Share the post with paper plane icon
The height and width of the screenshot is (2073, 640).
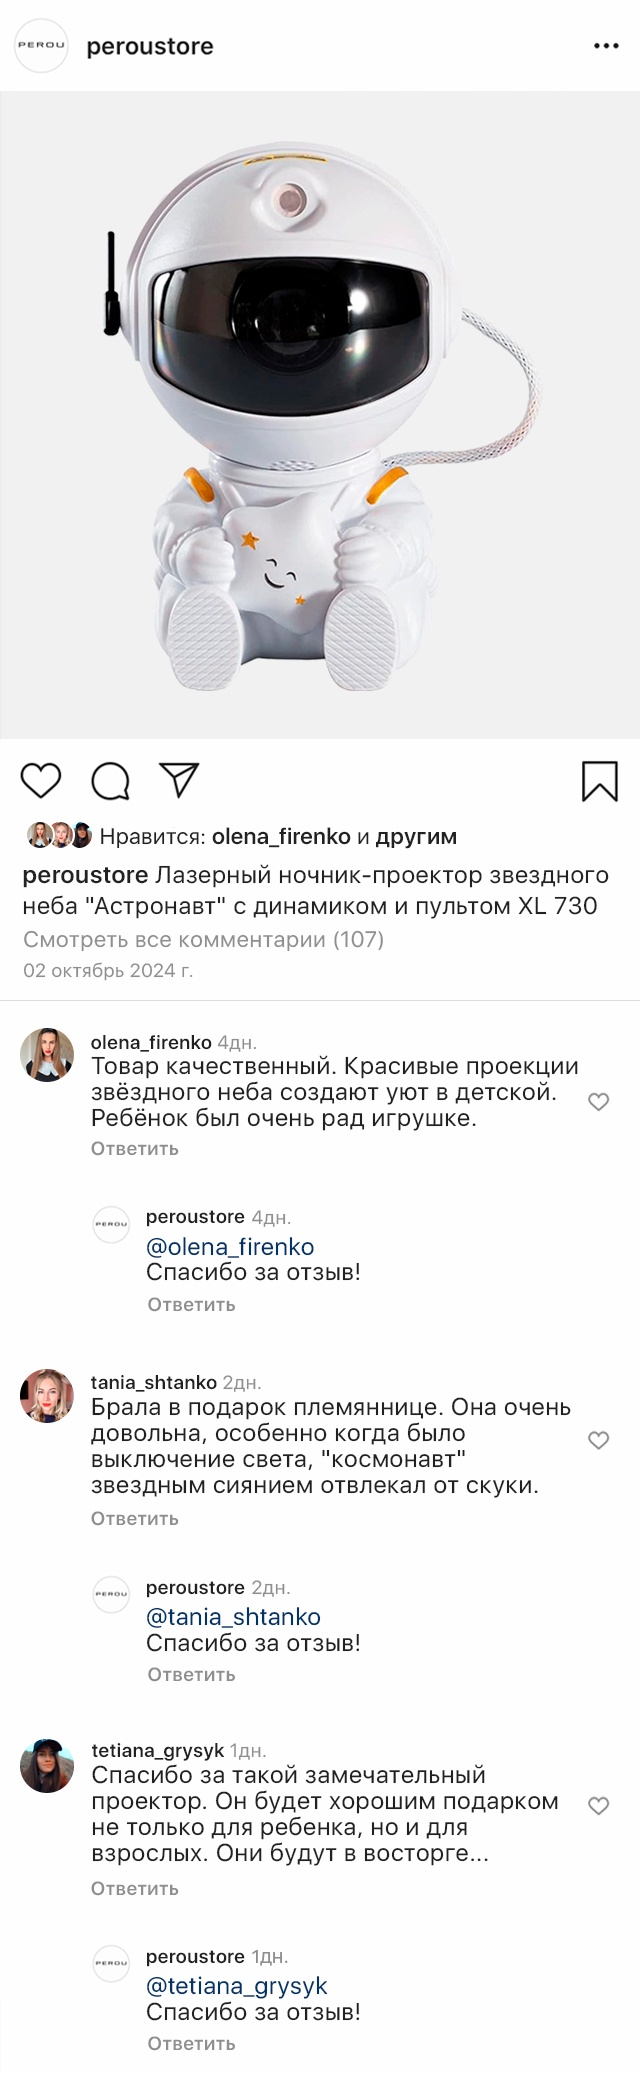(x=179, y=780)
